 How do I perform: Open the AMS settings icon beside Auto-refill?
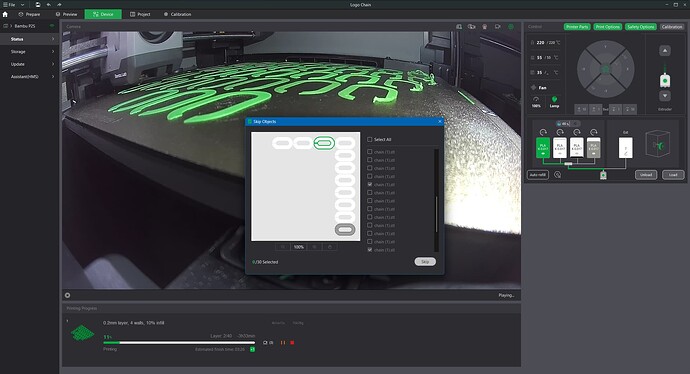pos(558,175)
